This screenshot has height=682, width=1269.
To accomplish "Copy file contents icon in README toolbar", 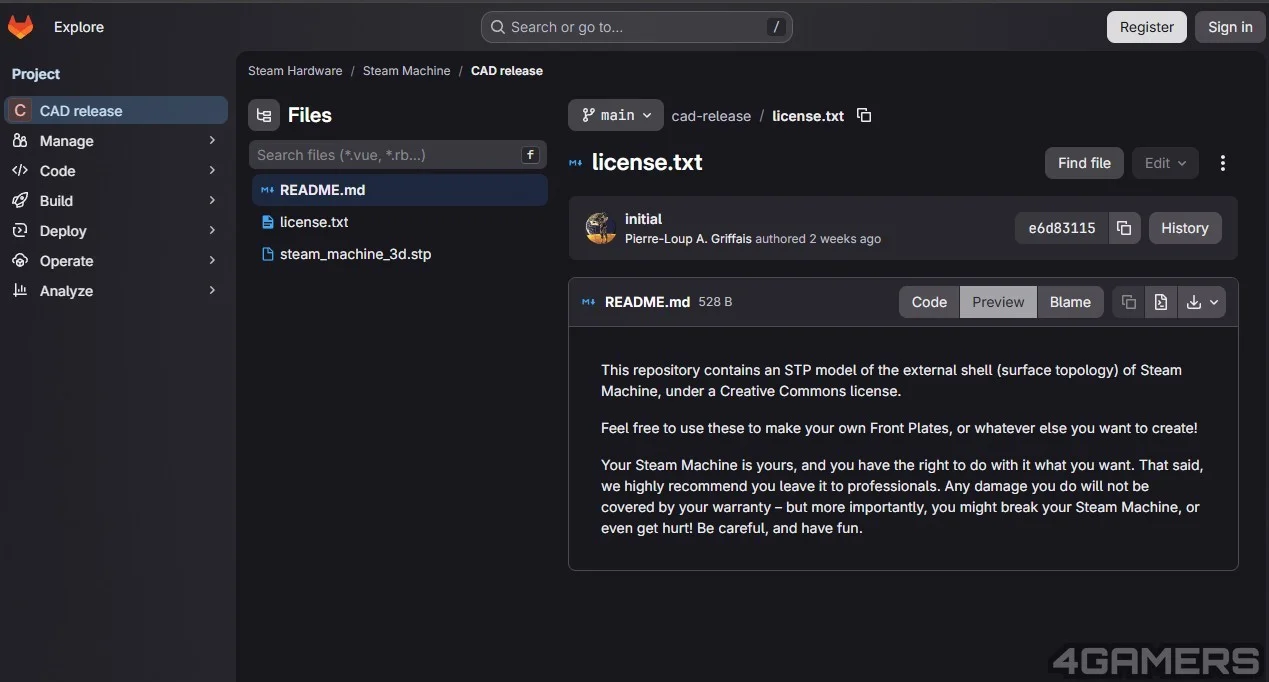I will [1129, 302].
